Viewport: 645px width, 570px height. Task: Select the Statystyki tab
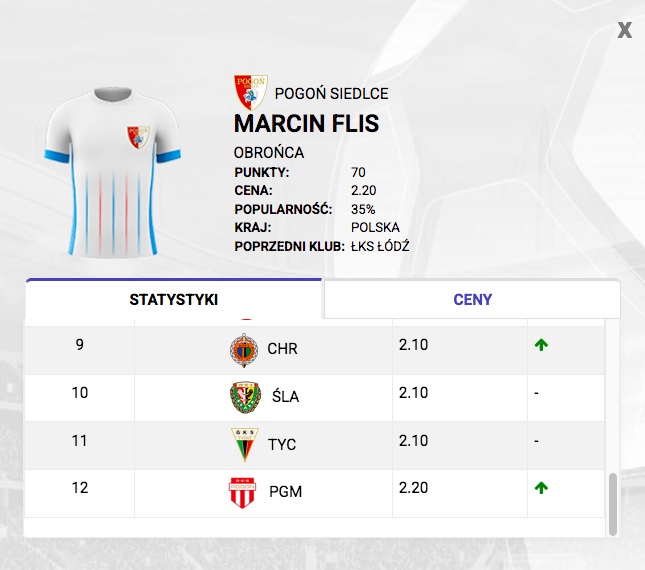tap(174, 300)
